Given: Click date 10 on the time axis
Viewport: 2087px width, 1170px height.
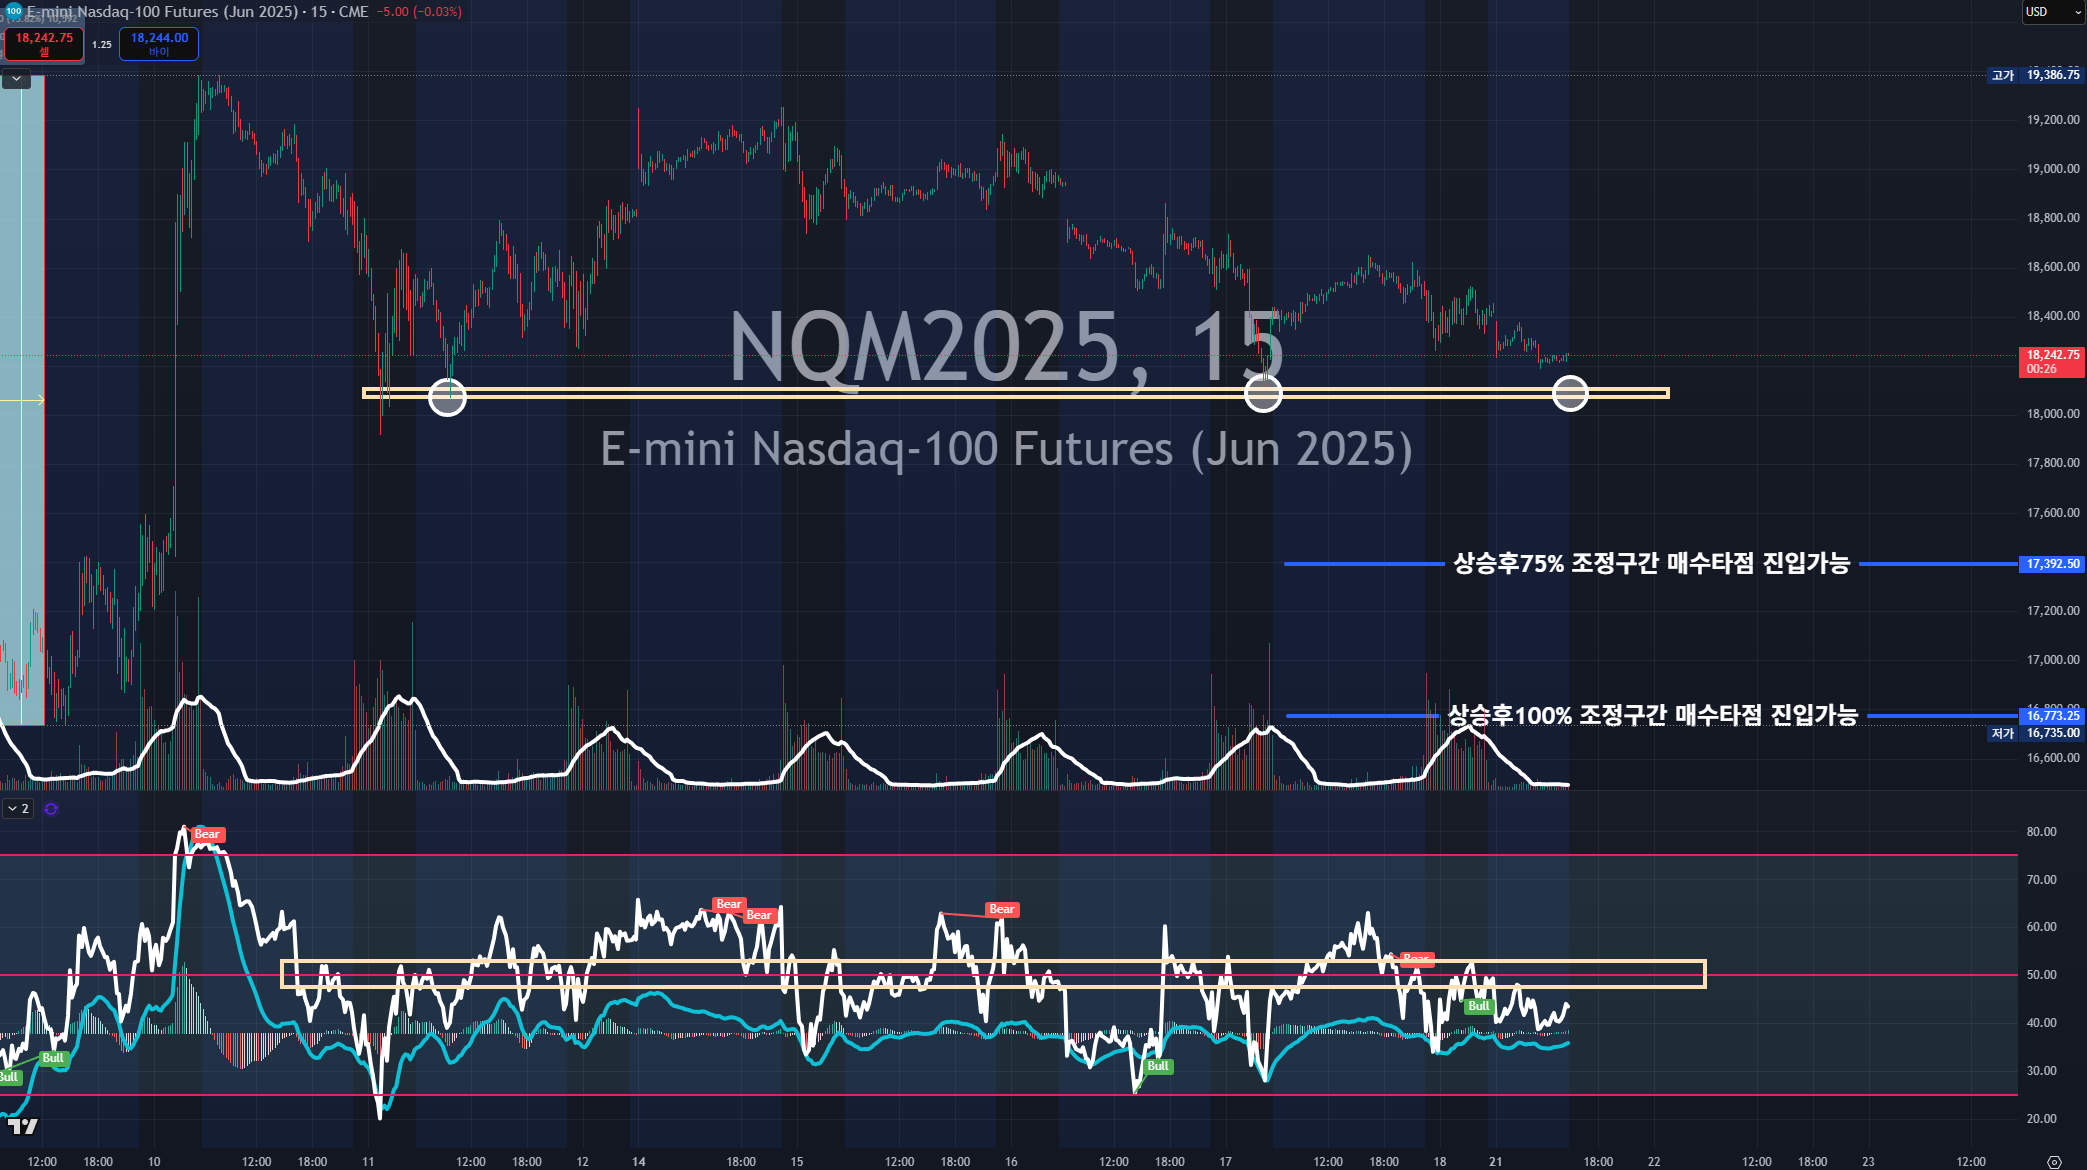Looking at the screenshot, I should tap(154, 1161).
